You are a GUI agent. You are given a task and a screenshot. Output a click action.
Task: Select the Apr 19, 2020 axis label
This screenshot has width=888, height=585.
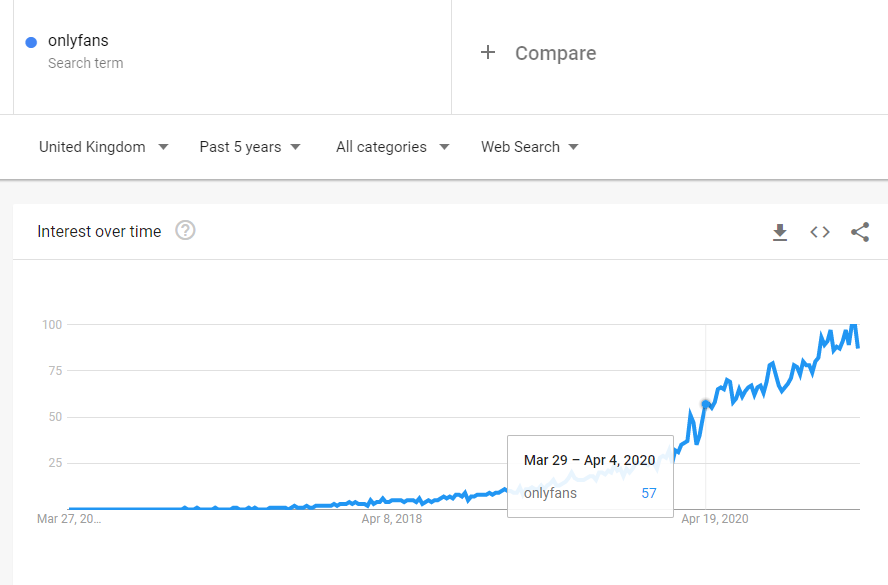(x=714, y=519)
